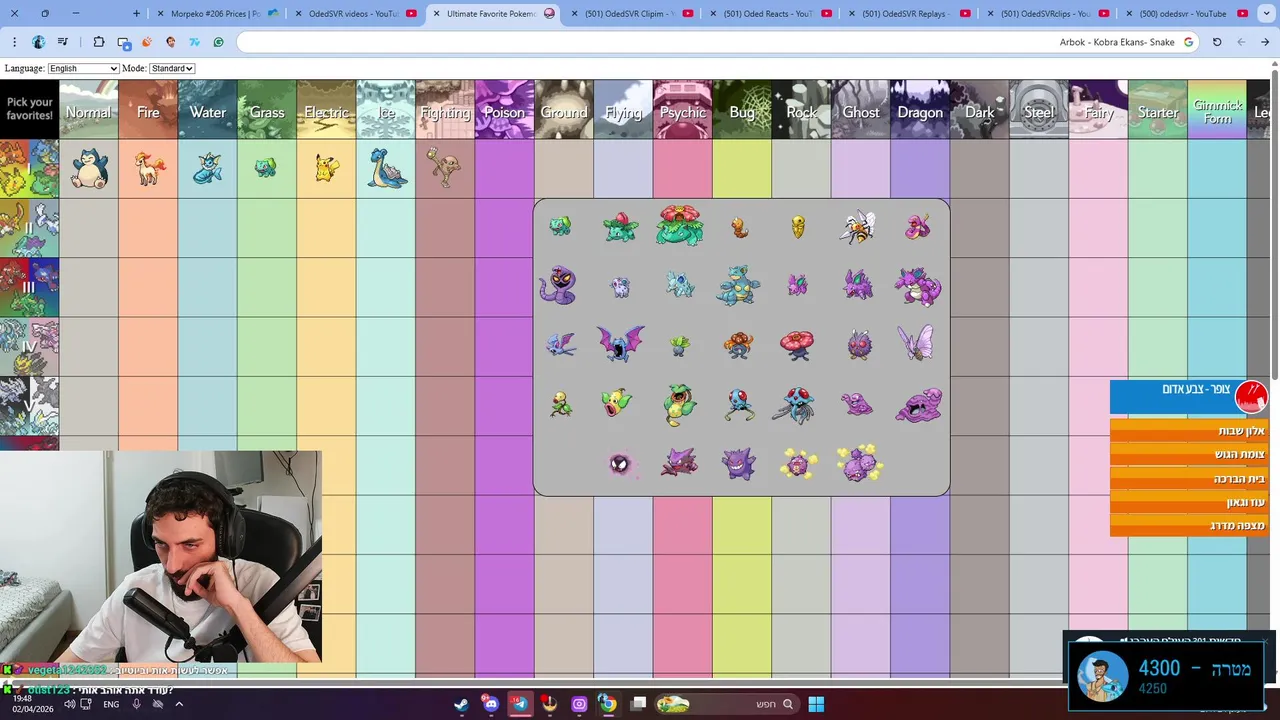Open the browser extensions puzzle icon
Screen dimensions: 1280x720
point(98,42)
